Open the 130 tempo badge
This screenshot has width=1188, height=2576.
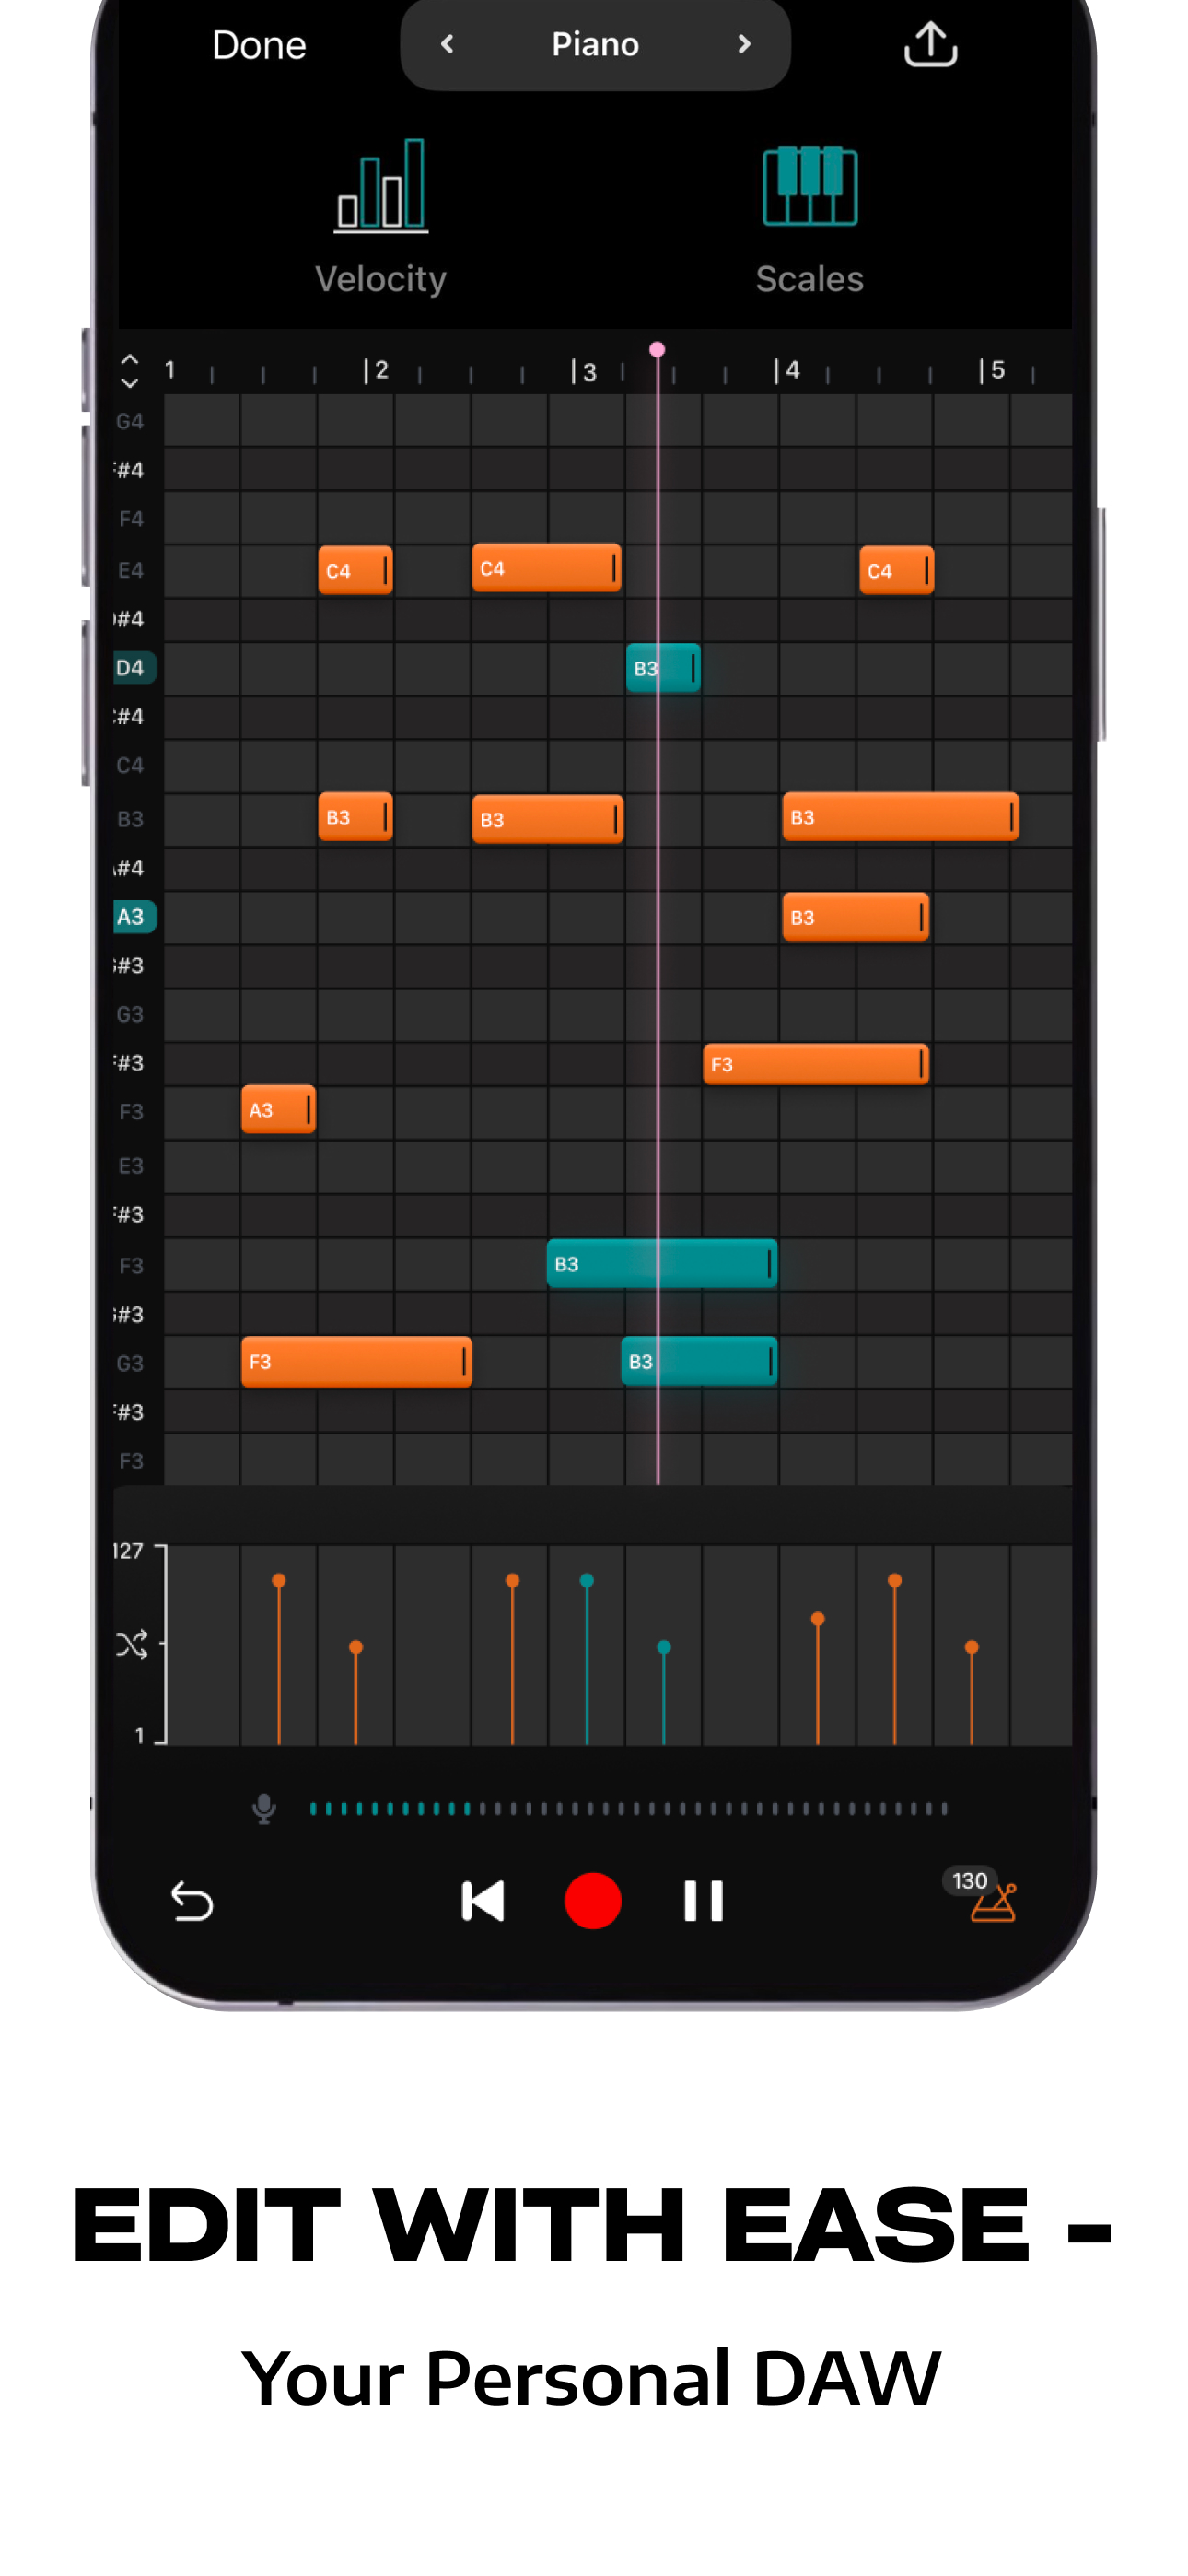(969, 1881)
